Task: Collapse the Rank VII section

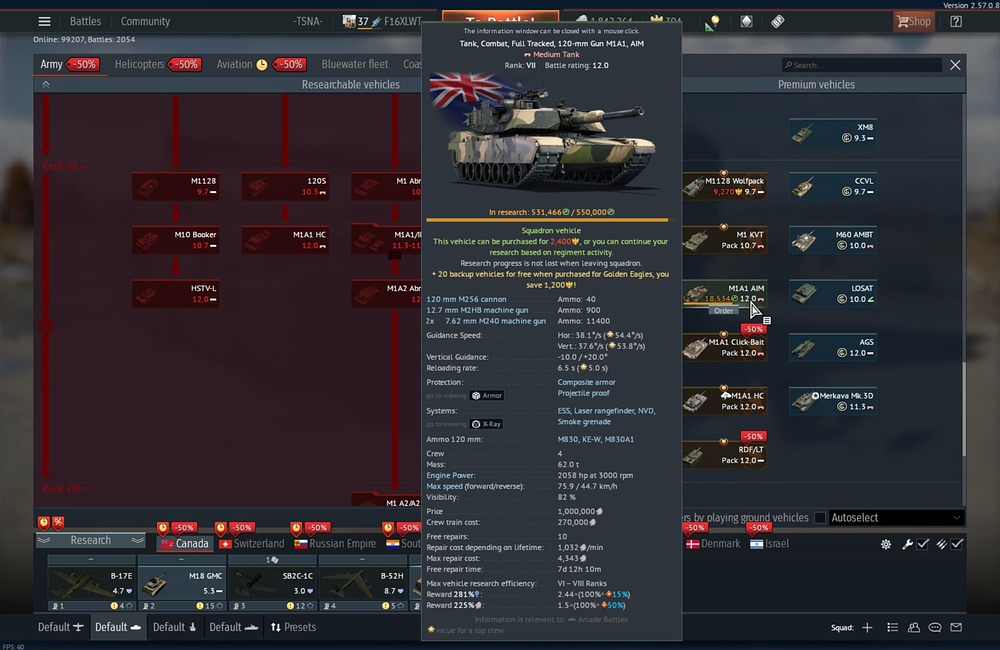Action: point(64,166)
